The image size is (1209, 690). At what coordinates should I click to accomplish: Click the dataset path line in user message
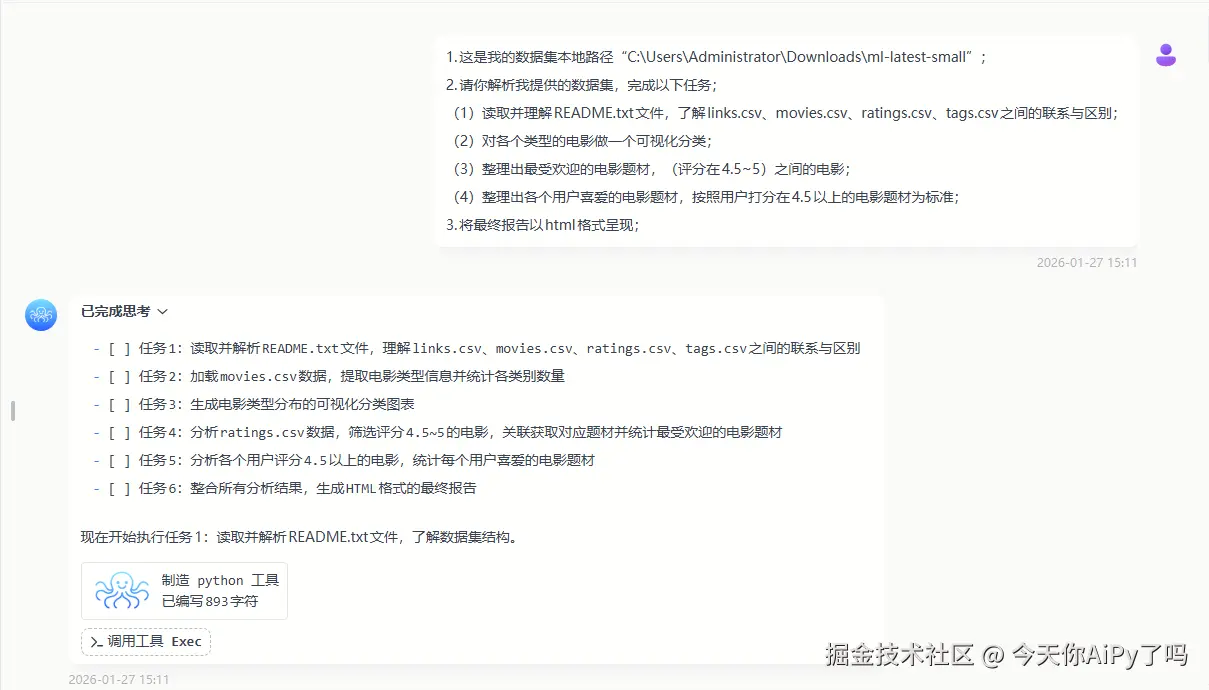(x=716, y=57)
